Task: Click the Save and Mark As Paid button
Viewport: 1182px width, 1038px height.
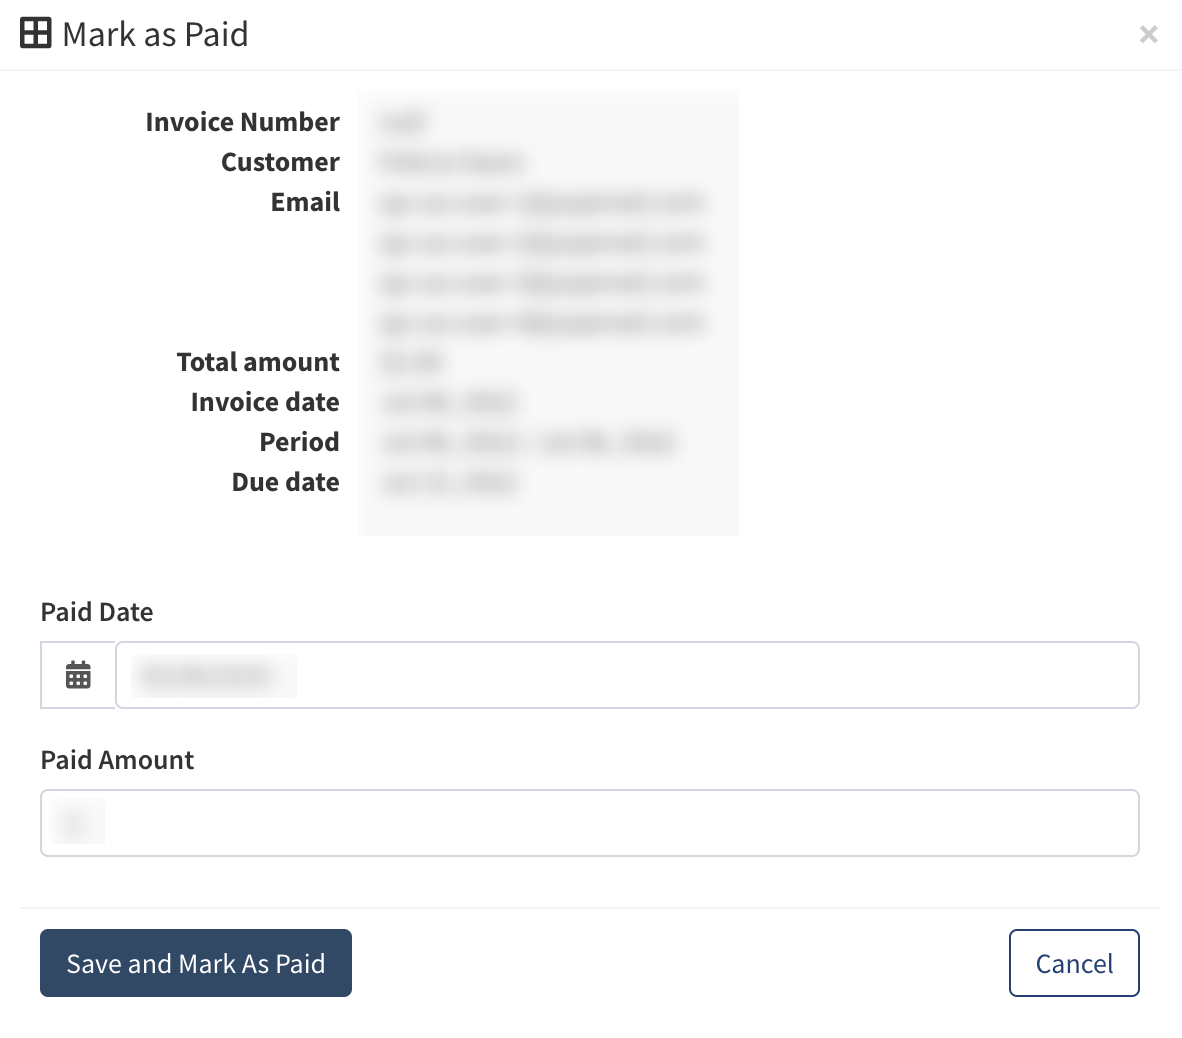Action: 196,963
